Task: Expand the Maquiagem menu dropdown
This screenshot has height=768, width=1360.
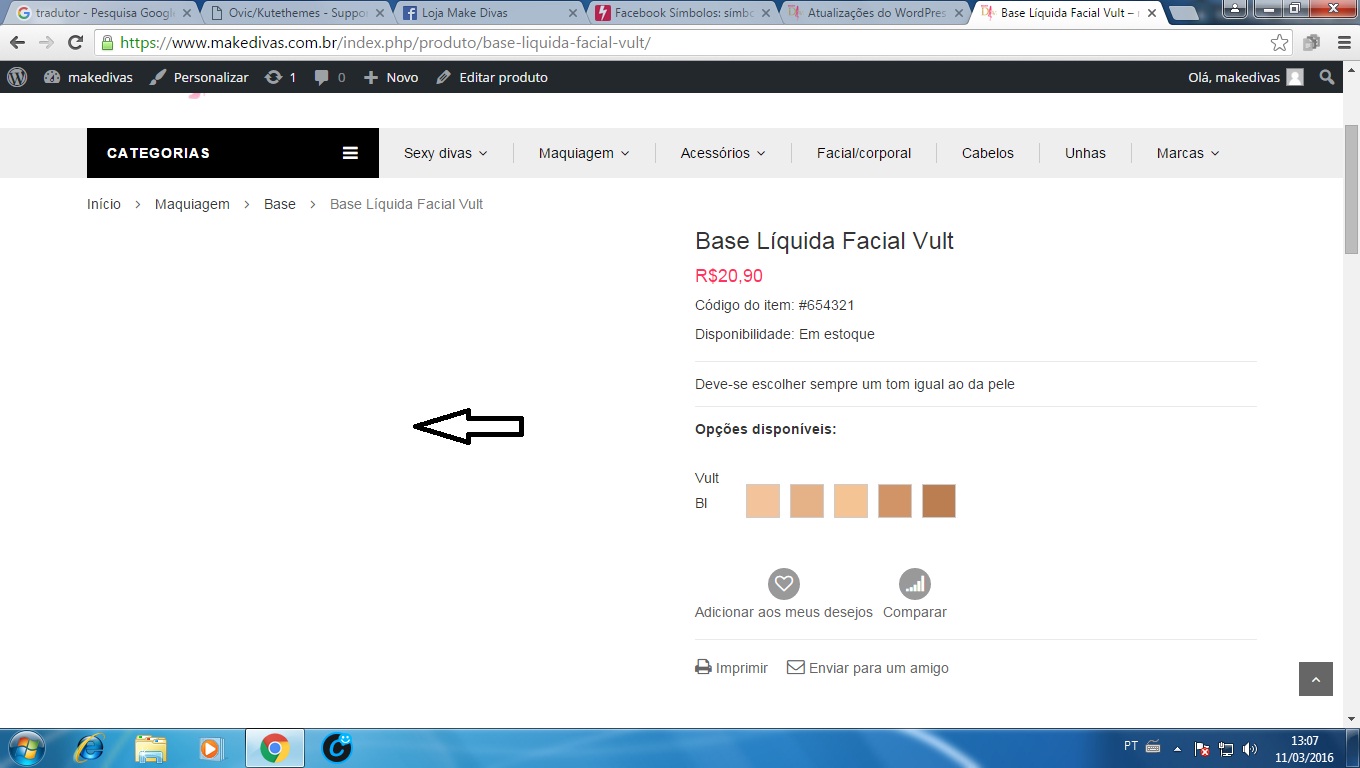Action: coord(584,153)
